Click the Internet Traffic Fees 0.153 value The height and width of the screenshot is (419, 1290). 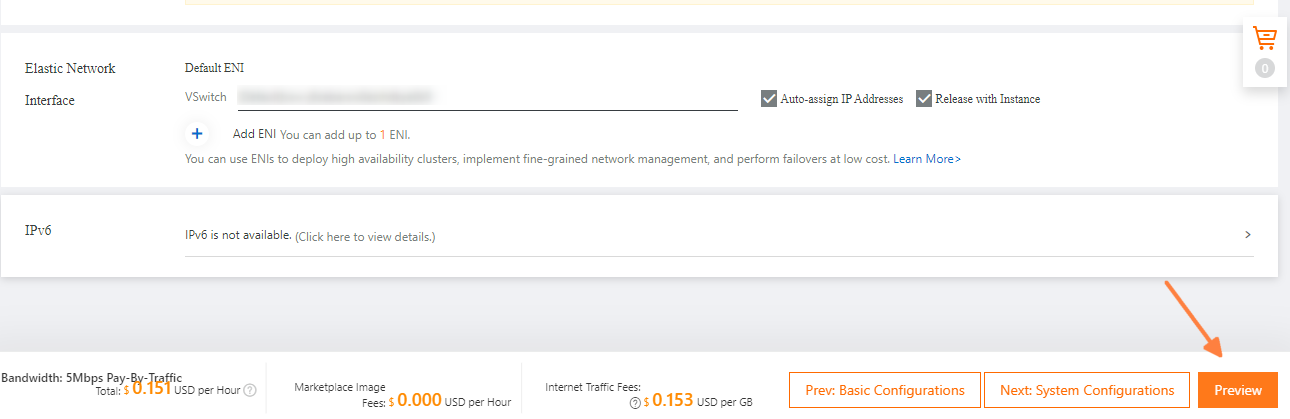pos(673,401)
